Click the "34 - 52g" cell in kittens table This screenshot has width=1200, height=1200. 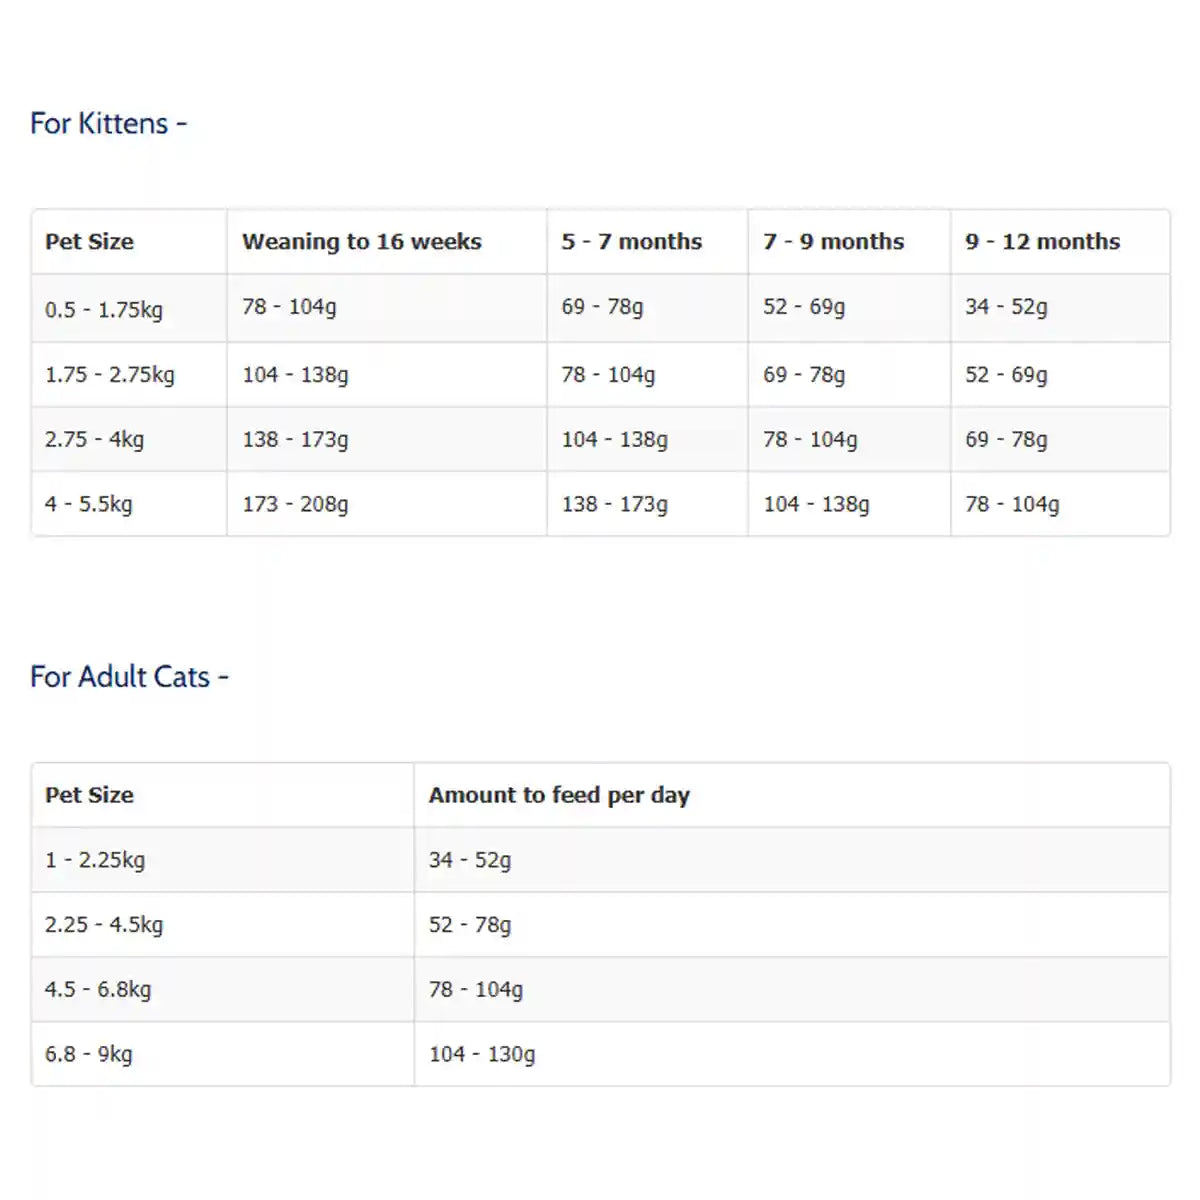pyautogui.click(x=1006, y=307)
